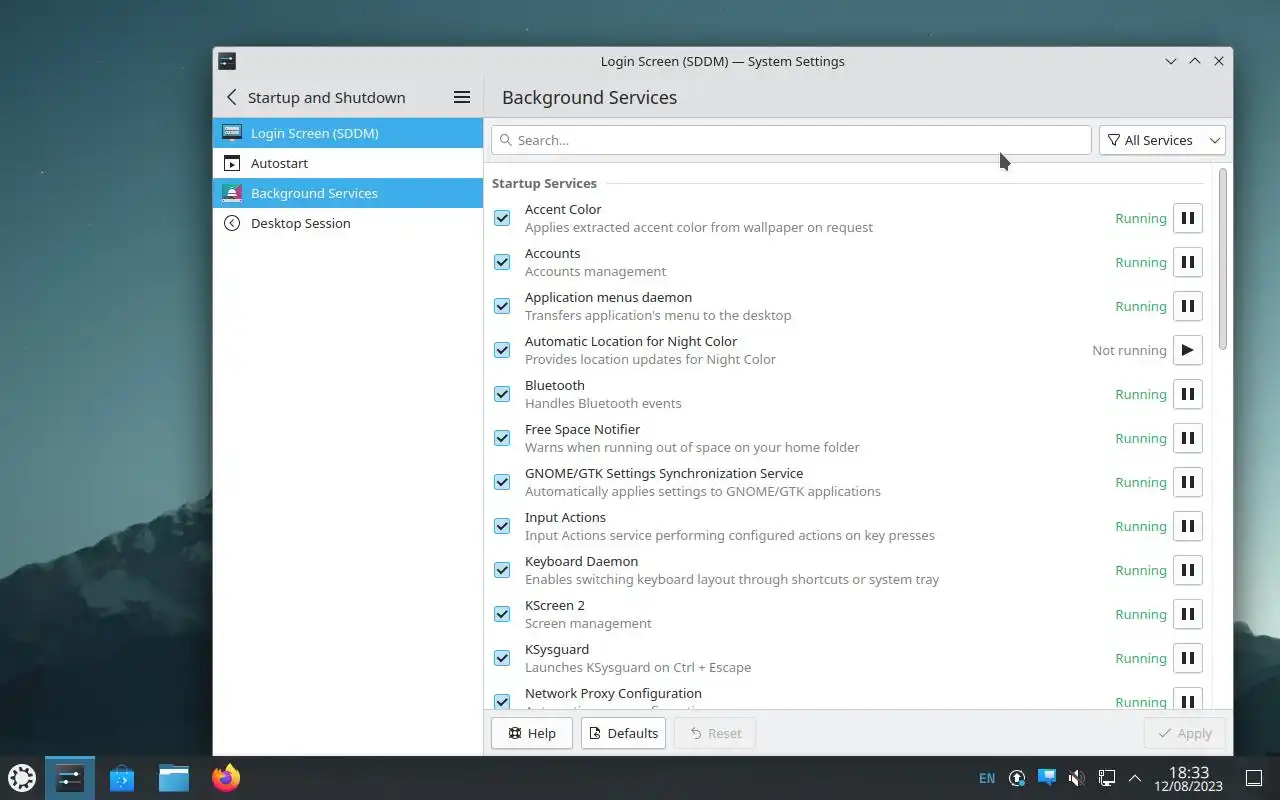Start the Automatic Location for Night Color service
Image resolution: width=1280 pixels, height=800 pixels.
coord(1187,350)
